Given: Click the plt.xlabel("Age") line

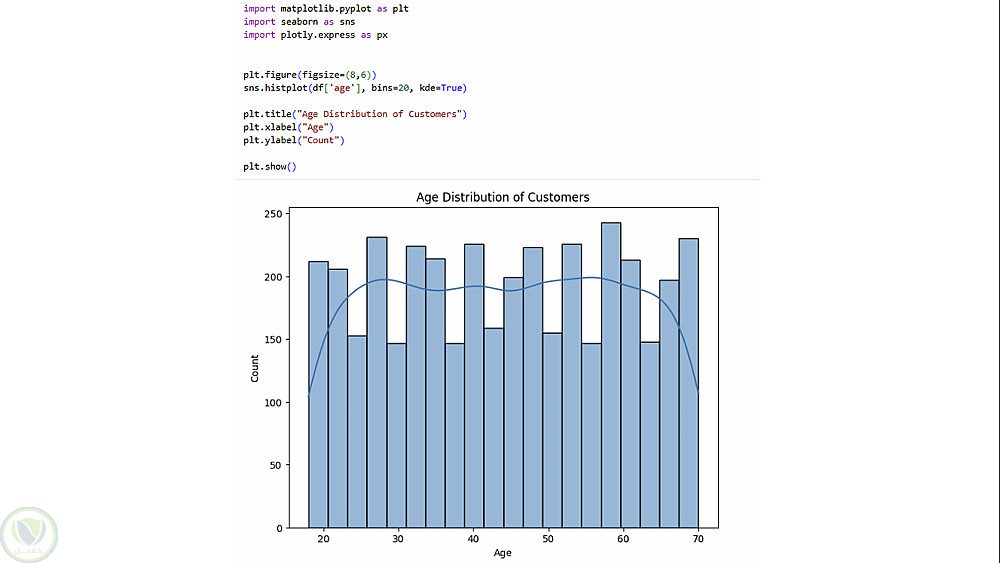Looking at the screenshot, I should pos(288,127).
